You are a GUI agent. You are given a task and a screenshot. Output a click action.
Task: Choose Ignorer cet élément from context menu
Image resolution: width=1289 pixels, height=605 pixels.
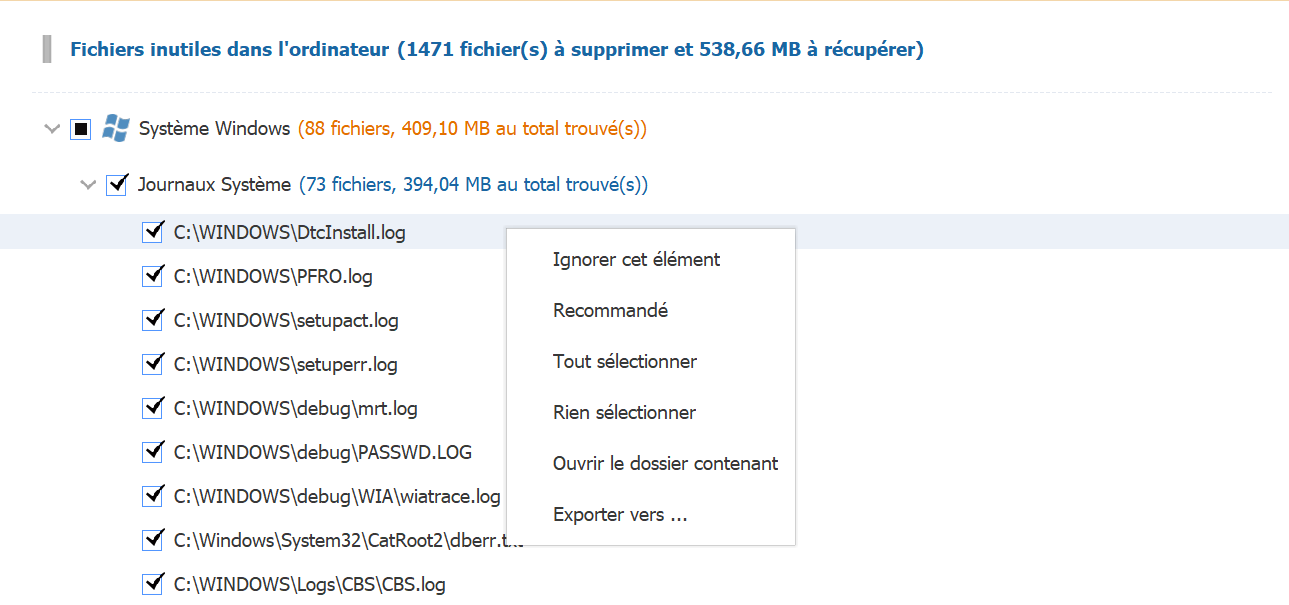(x=636, y=259)
